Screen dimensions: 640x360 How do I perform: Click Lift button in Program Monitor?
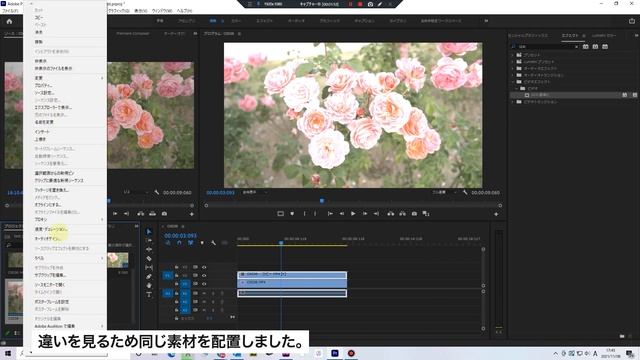[x=391, y=213]
